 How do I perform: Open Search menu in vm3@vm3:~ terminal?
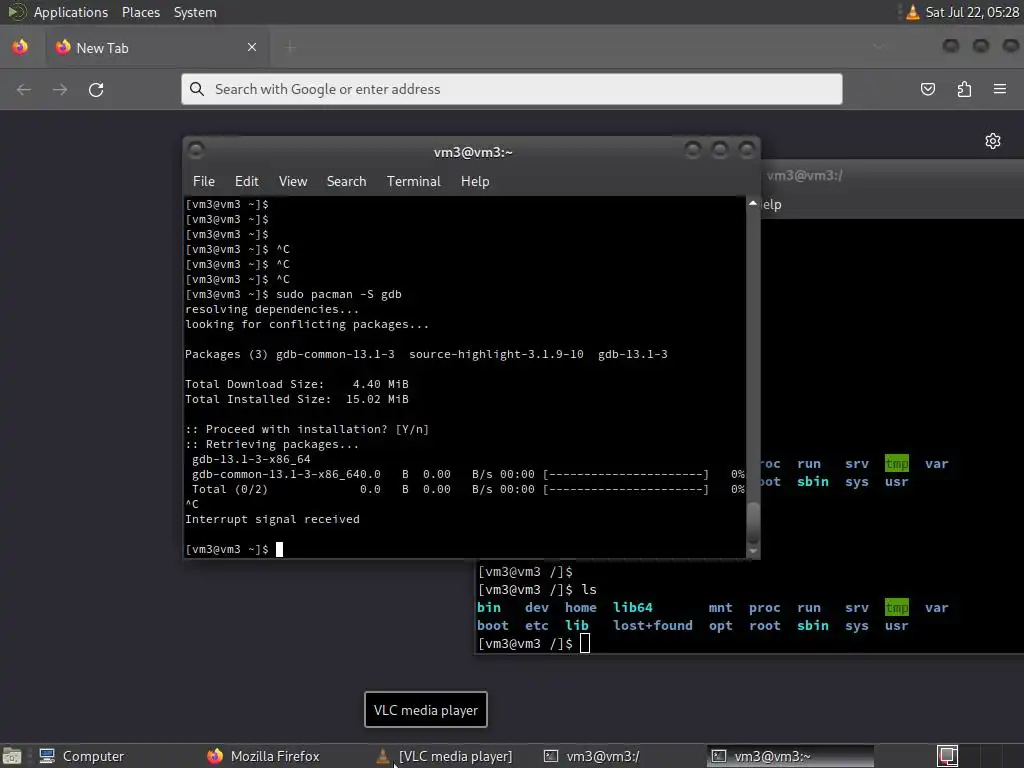pyautogui.click(x=346, y=182)
